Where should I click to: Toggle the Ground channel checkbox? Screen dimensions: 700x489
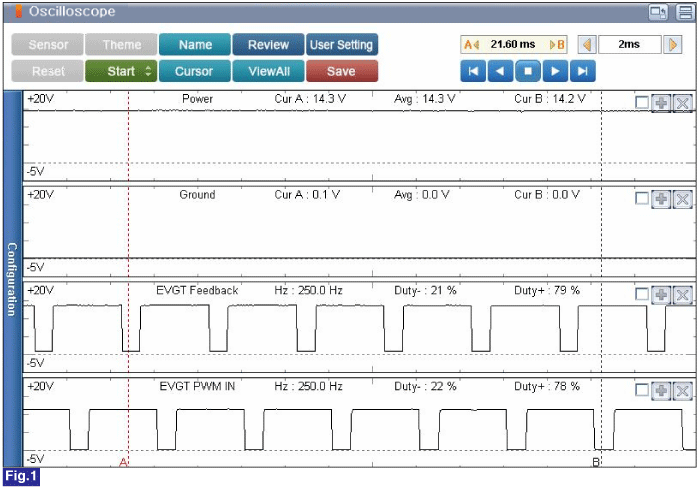pyautogui.click(x=642, y=198)
